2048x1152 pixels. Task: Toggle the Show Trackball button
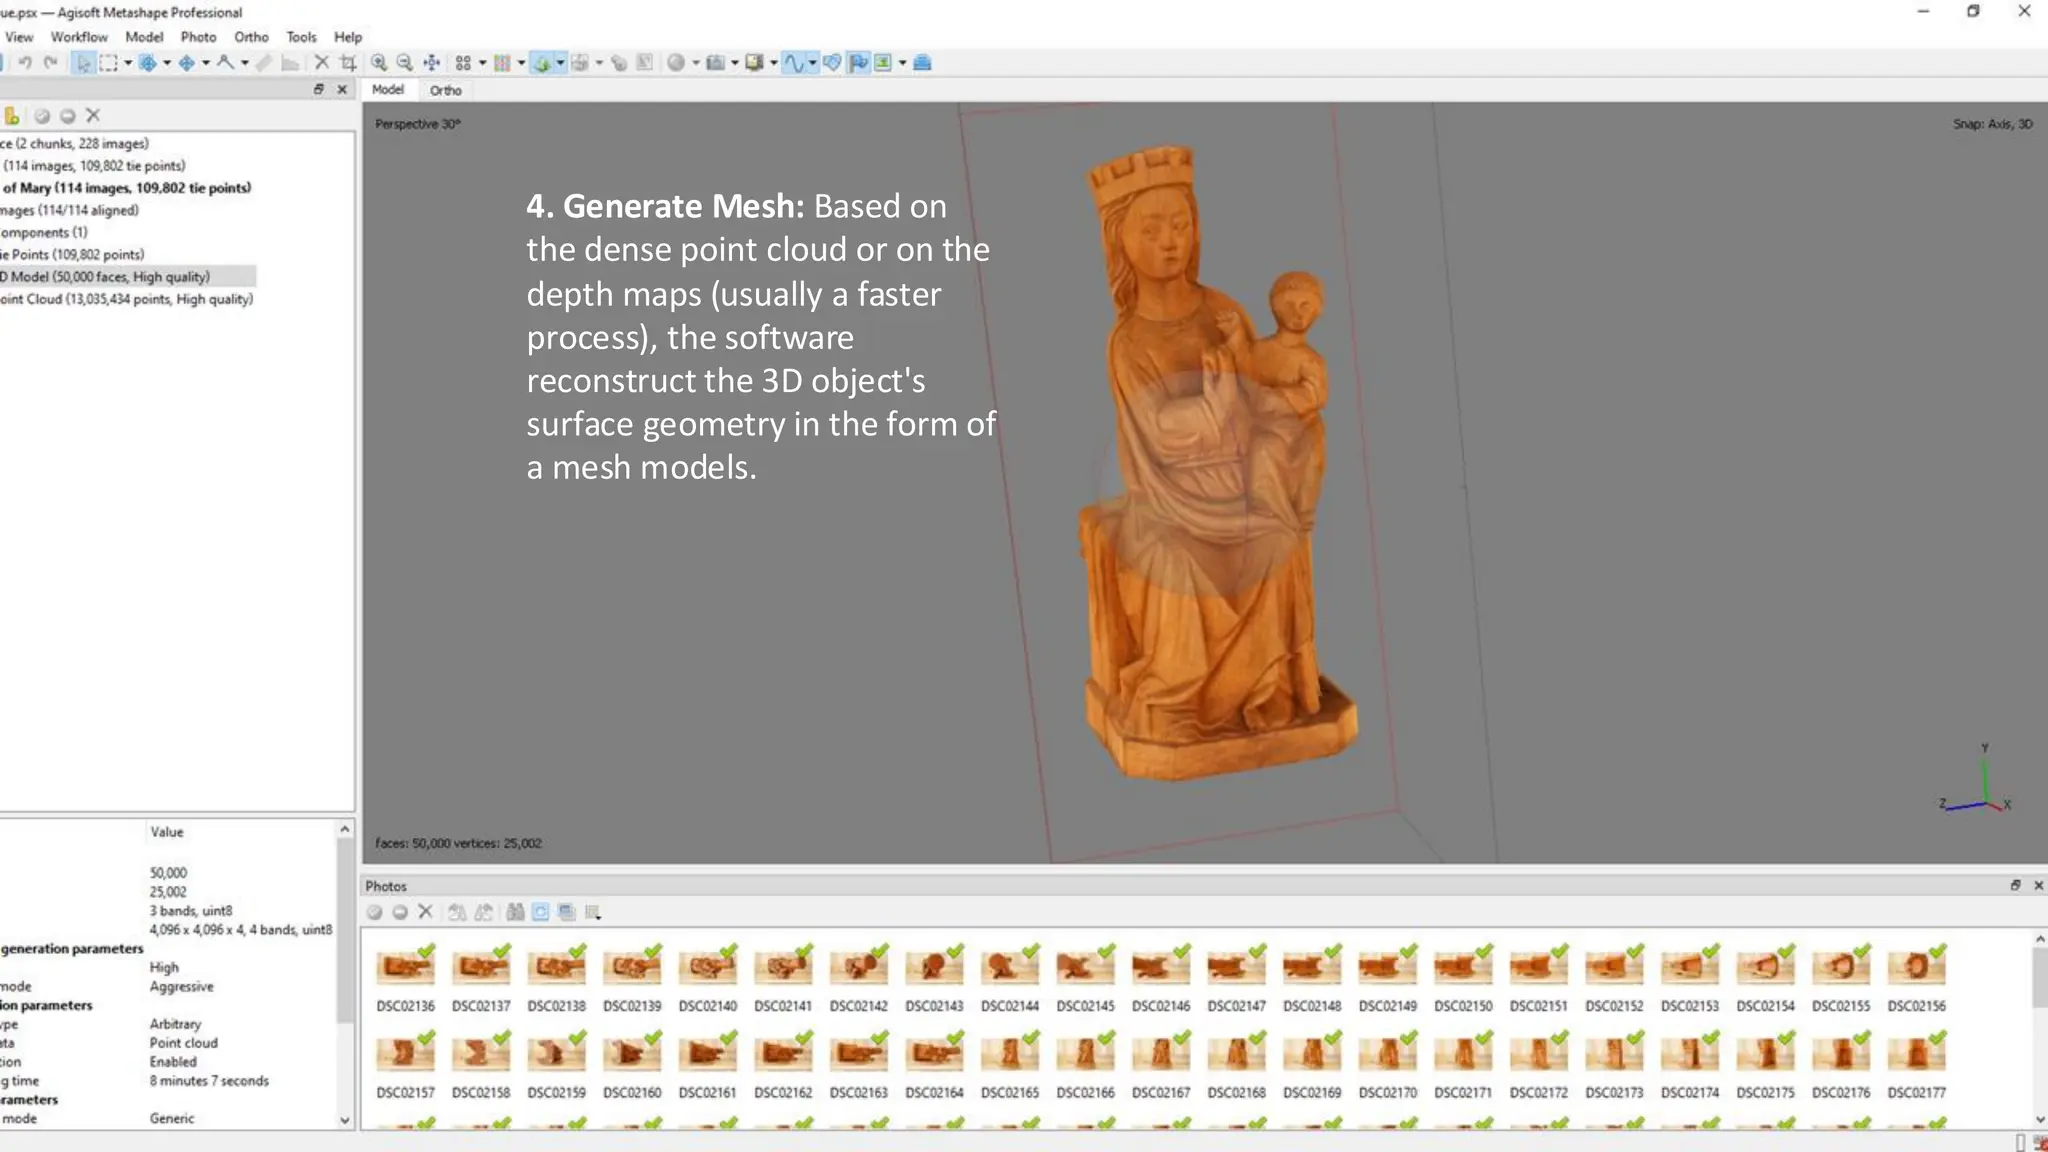(x=793, y=63)
